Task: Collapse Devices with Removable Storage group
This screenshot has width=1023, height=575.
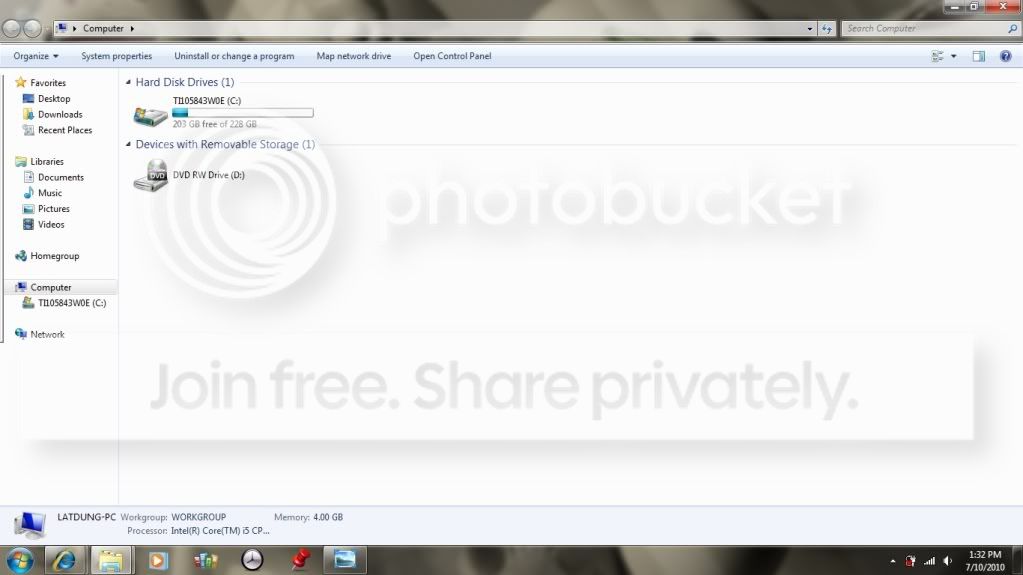Action: coord(129,144)
